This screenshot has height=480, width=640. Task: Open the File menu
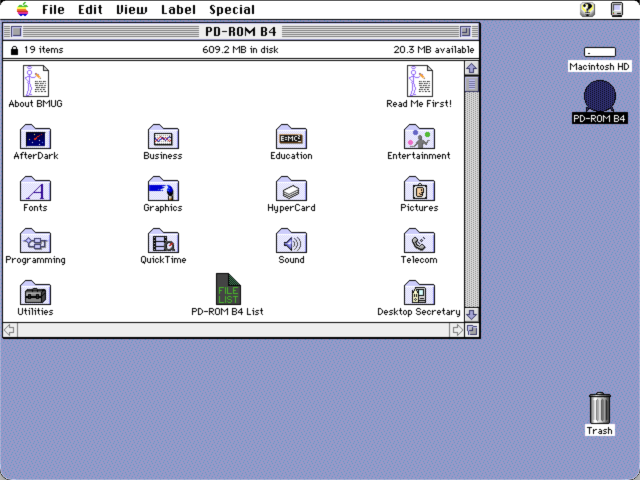click(53, 9)
